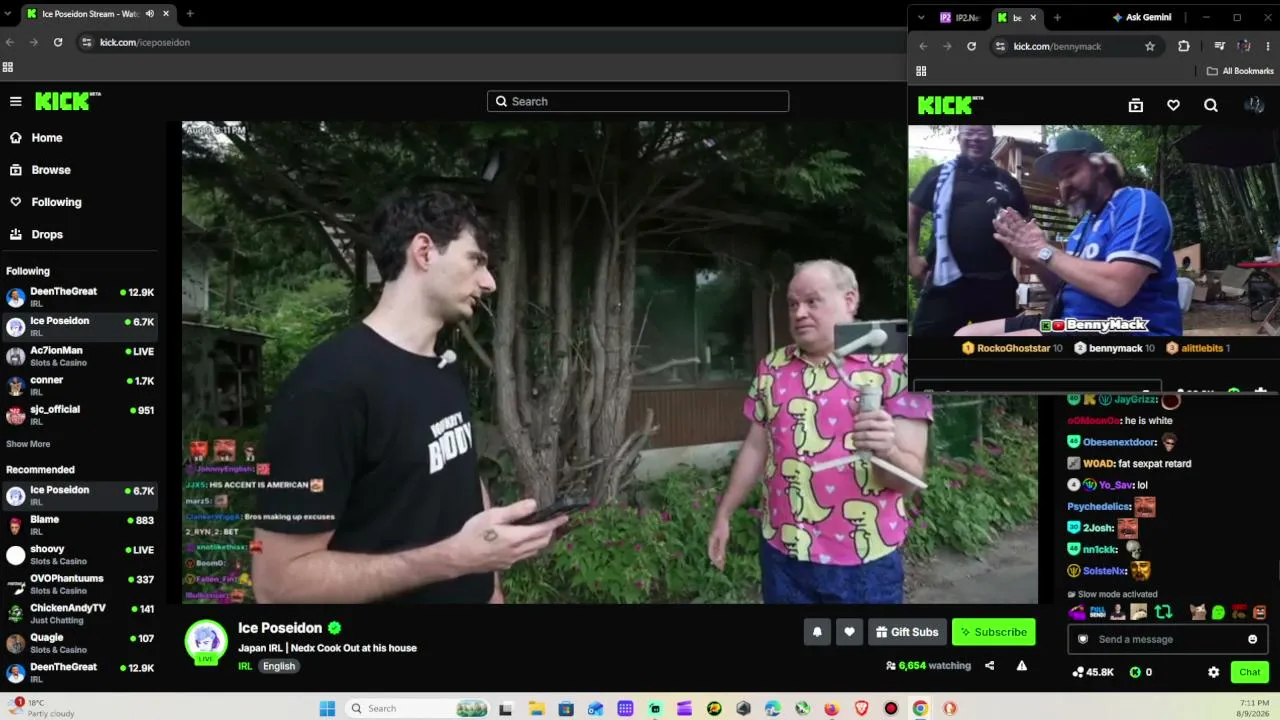Open following heart in right Kick header

click(x=1173, y=105)
